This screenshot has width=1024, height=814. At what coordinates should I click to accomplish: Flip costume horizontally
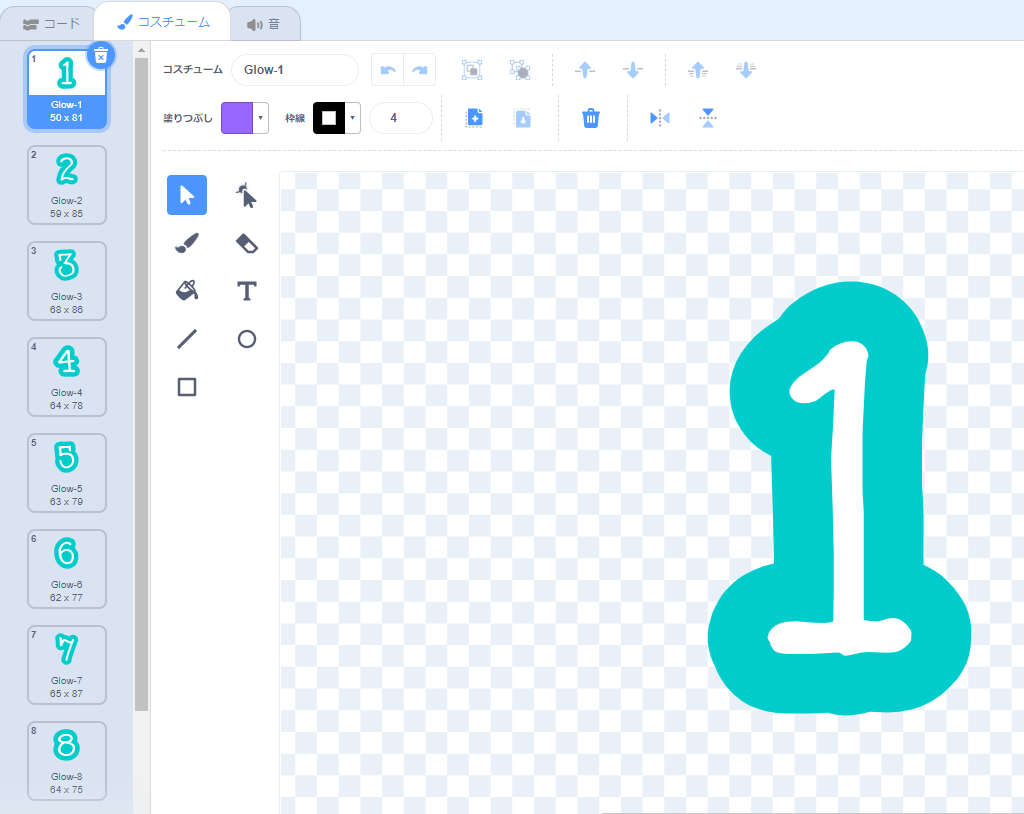659,118
